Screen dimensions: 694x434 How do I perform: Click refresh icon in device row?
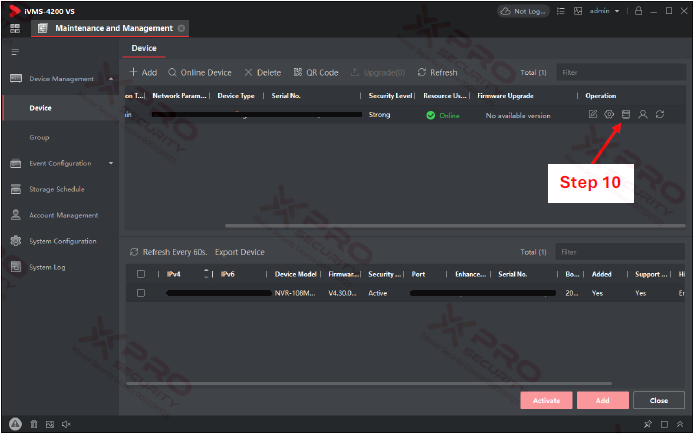pos(660,115)
